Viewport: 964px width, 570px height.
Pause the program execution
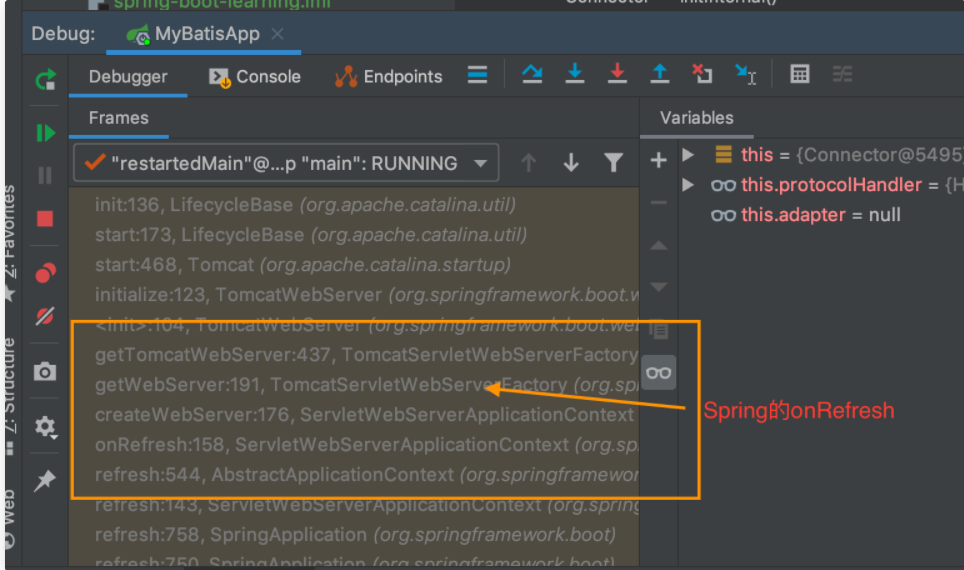coord(45,175)
